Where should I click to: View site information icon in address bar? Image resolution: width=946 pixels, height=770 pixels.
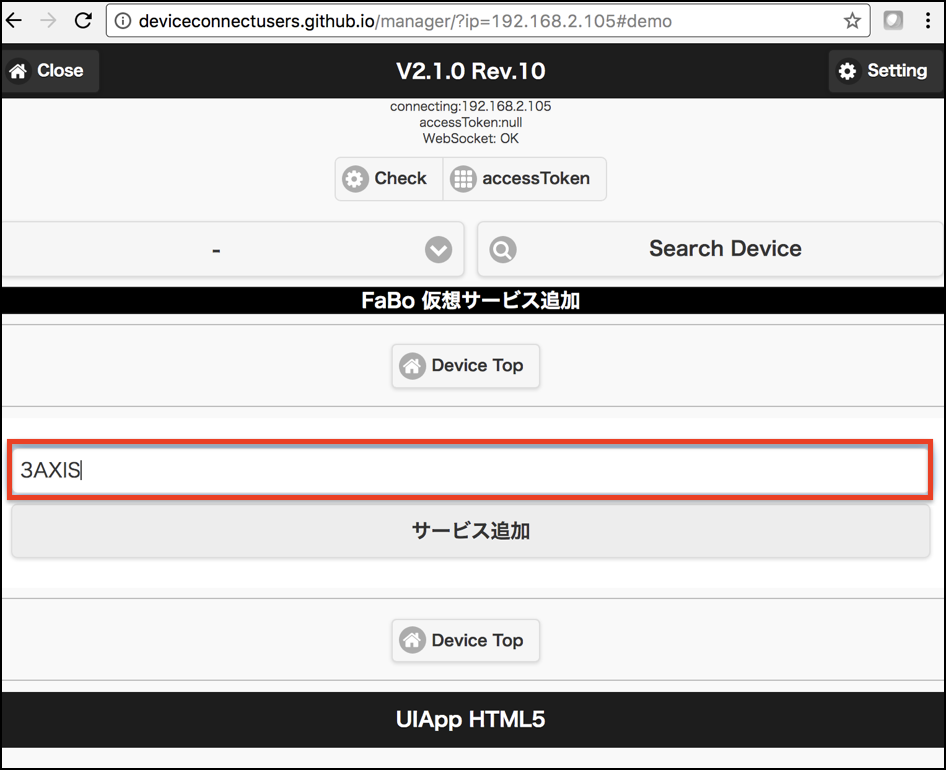pyautogui.click(x=123, y=21)
